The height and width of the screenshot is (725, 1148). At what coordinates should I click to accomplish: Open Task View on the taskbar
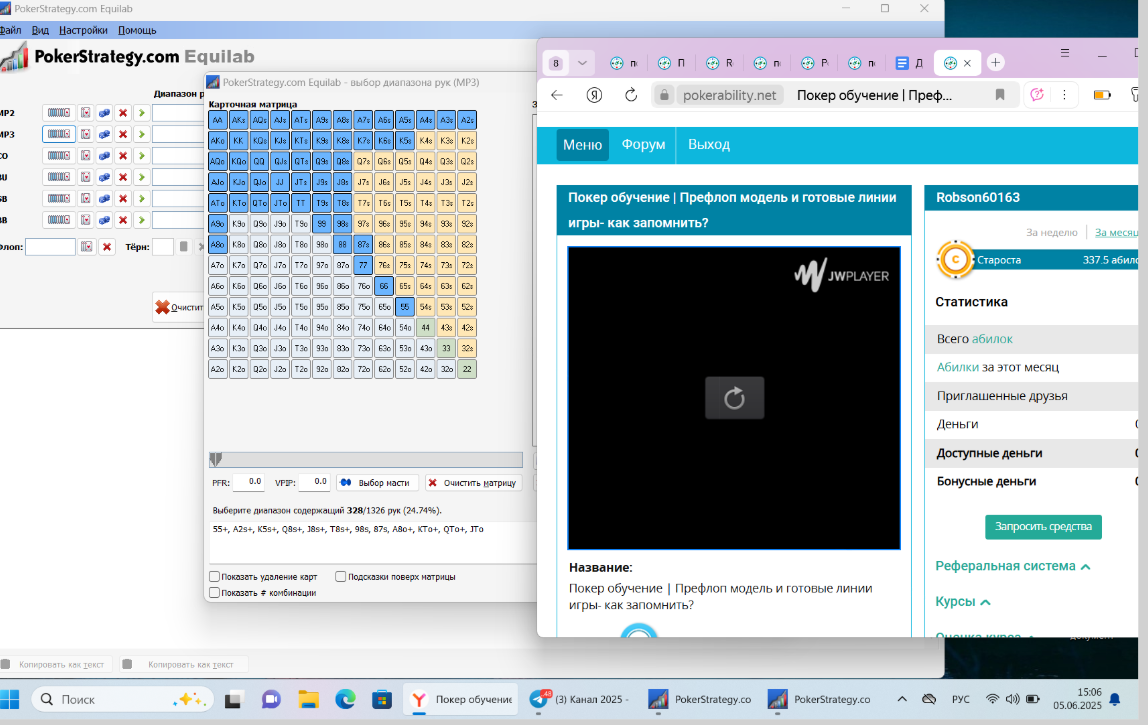tap(233, 699)
